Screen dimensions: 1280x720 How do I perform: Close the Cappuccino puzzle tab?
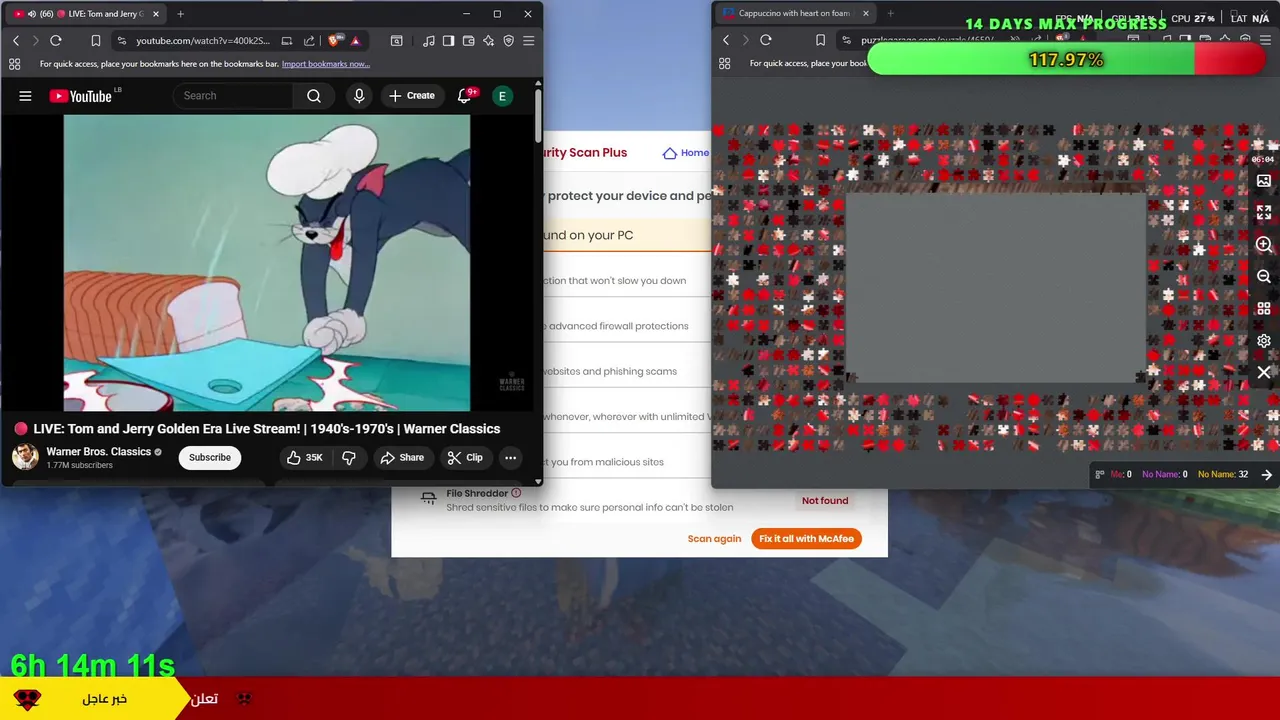point(866,13)
